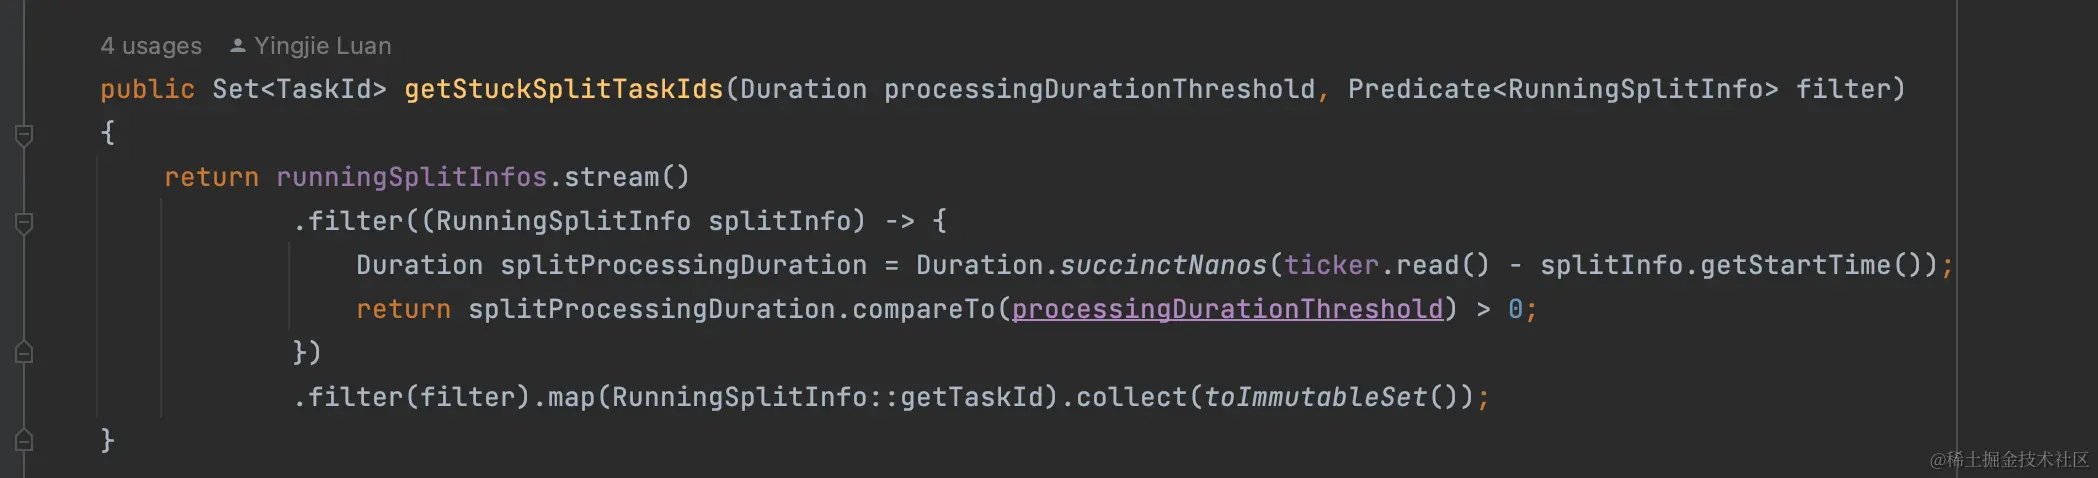The image size is (2098, 478).
Task: Click the author person icon before Yingjie Luan
Action: click(238, 45)
